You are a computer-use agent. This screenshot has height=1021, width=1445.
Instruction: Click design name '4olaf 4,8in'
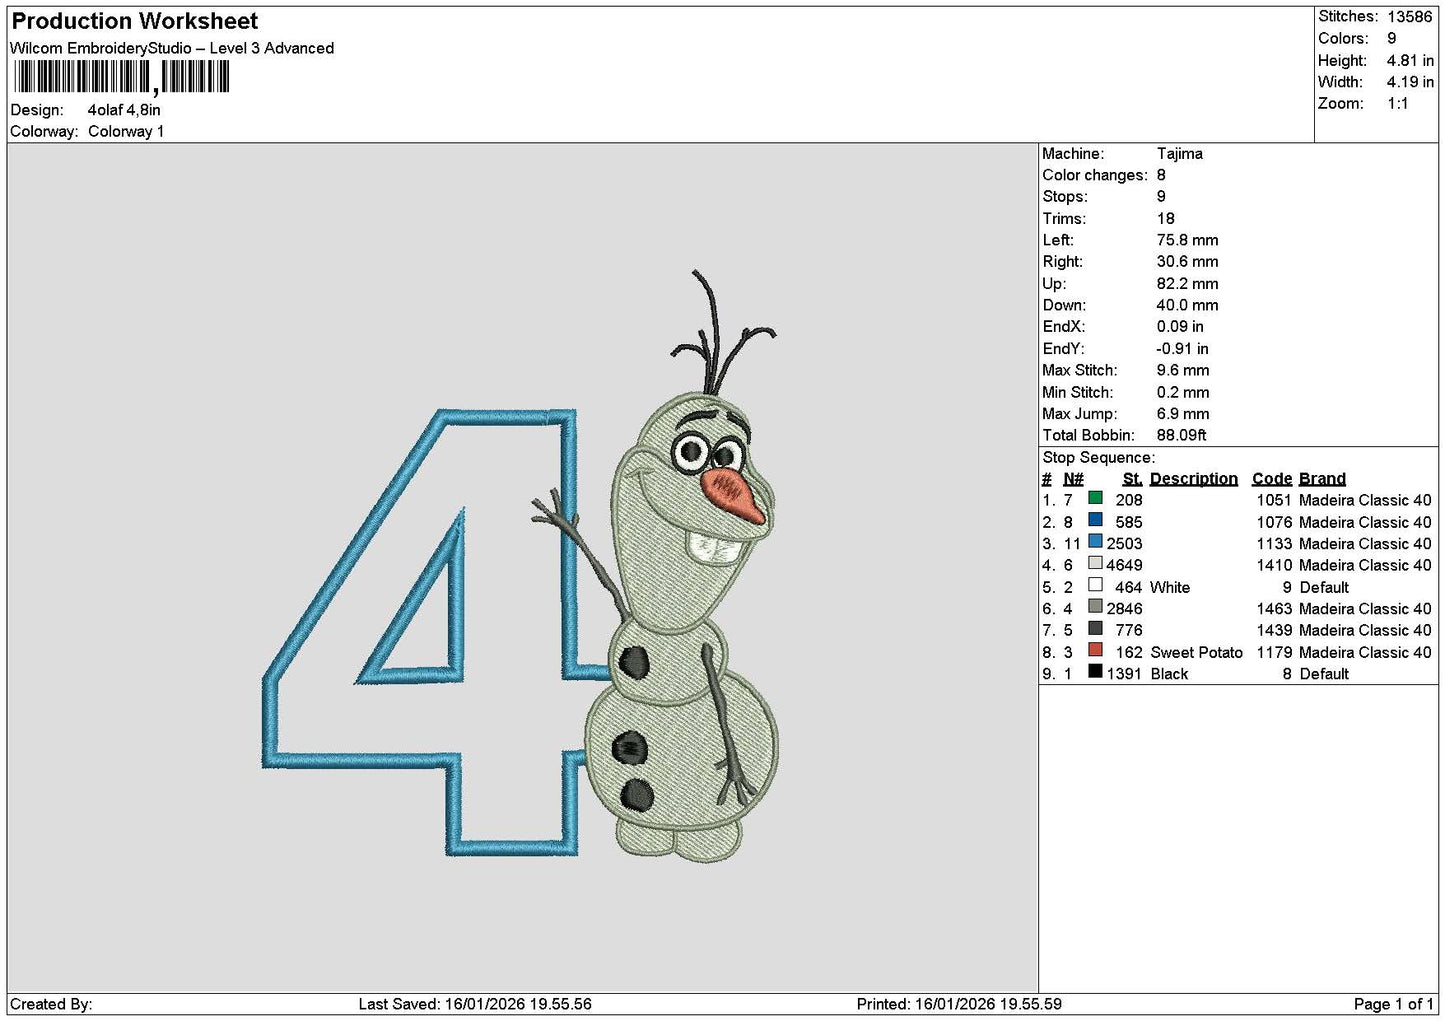click(124, 110)
